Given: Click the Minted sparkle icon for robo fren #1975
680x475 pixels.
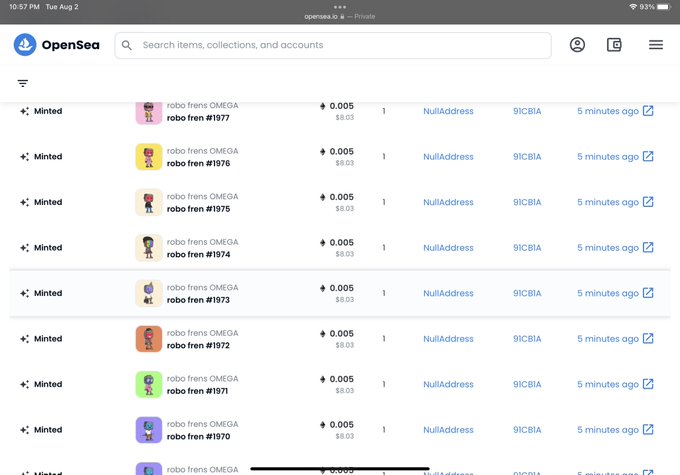Looking at the screenshot, I should click(24, 202).
